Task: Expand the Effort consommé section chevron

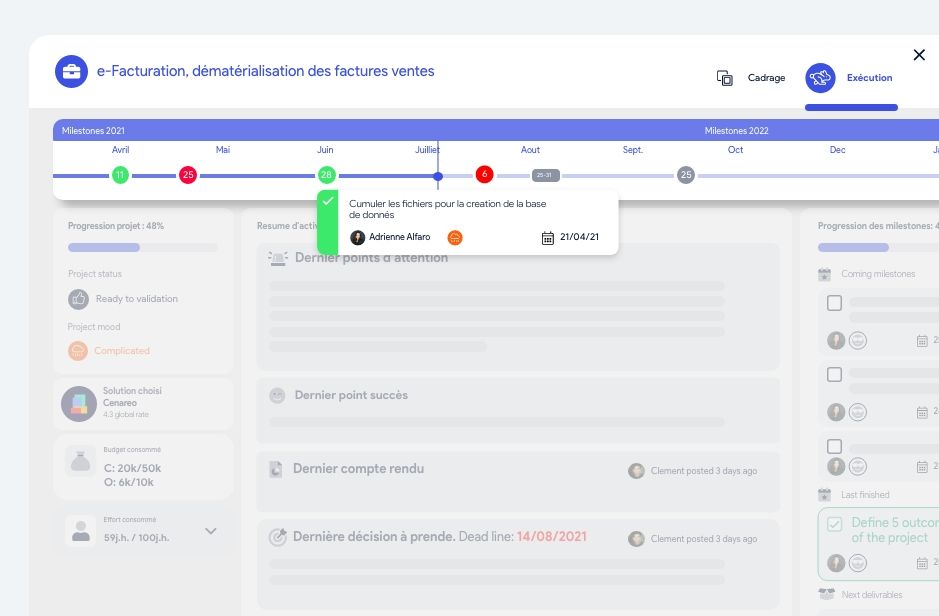Action: (x=211, y=531)
